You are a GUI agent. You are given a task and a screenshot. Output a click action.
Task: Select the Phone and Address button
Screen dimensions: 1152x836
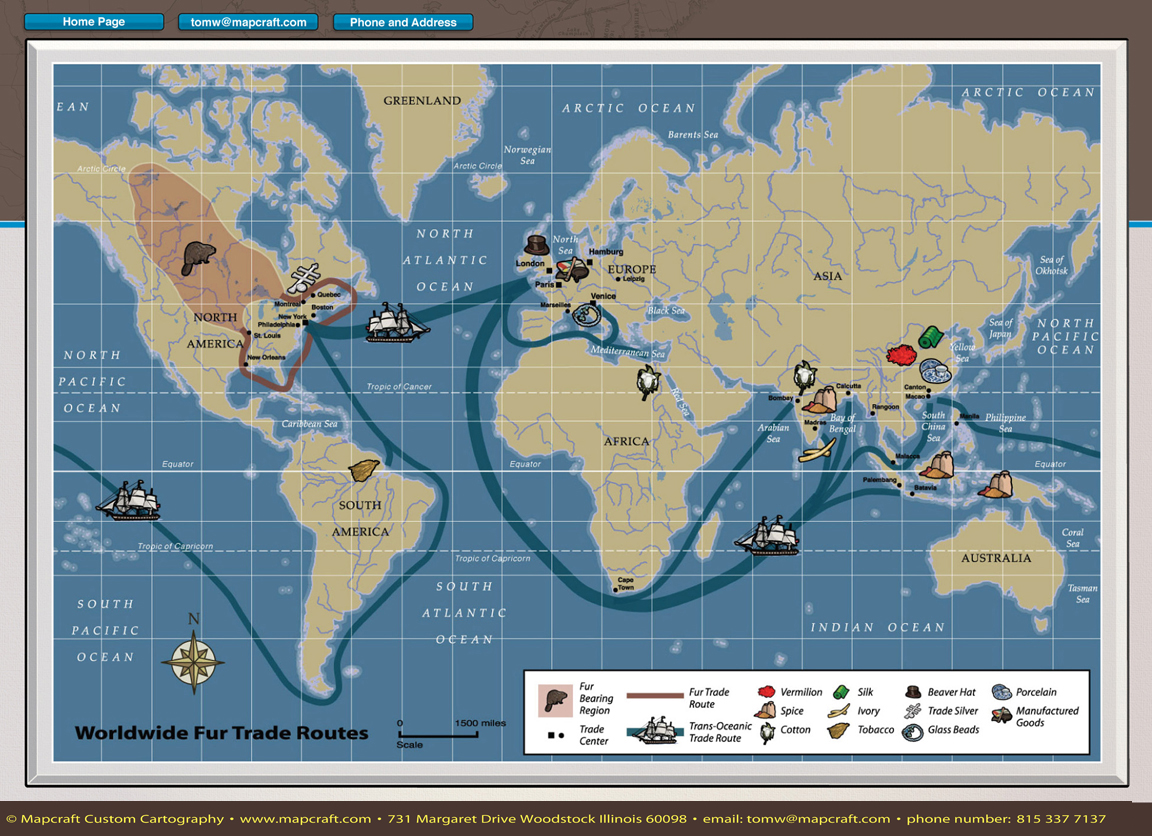click(403, 22)
